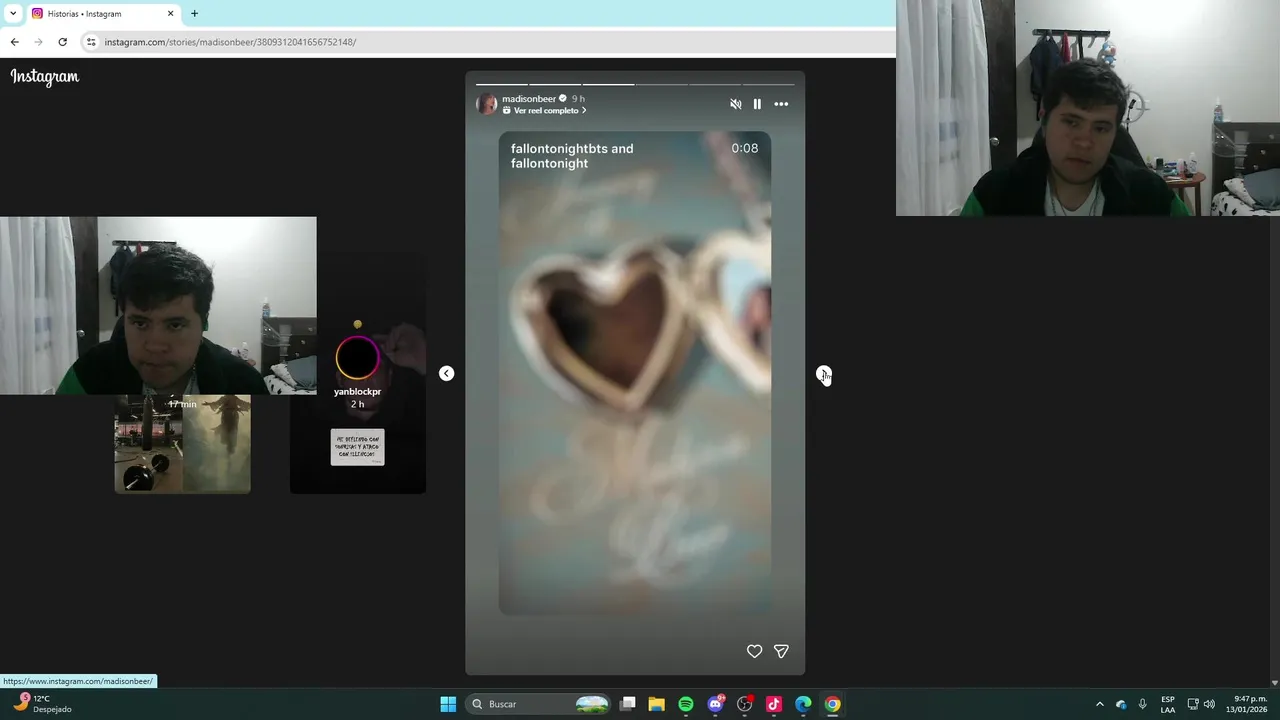The height and width of the screenshot is (720, 1280).
Task: Open the '17 min' story preview thumbnail
Action: (x=182, y=444)
